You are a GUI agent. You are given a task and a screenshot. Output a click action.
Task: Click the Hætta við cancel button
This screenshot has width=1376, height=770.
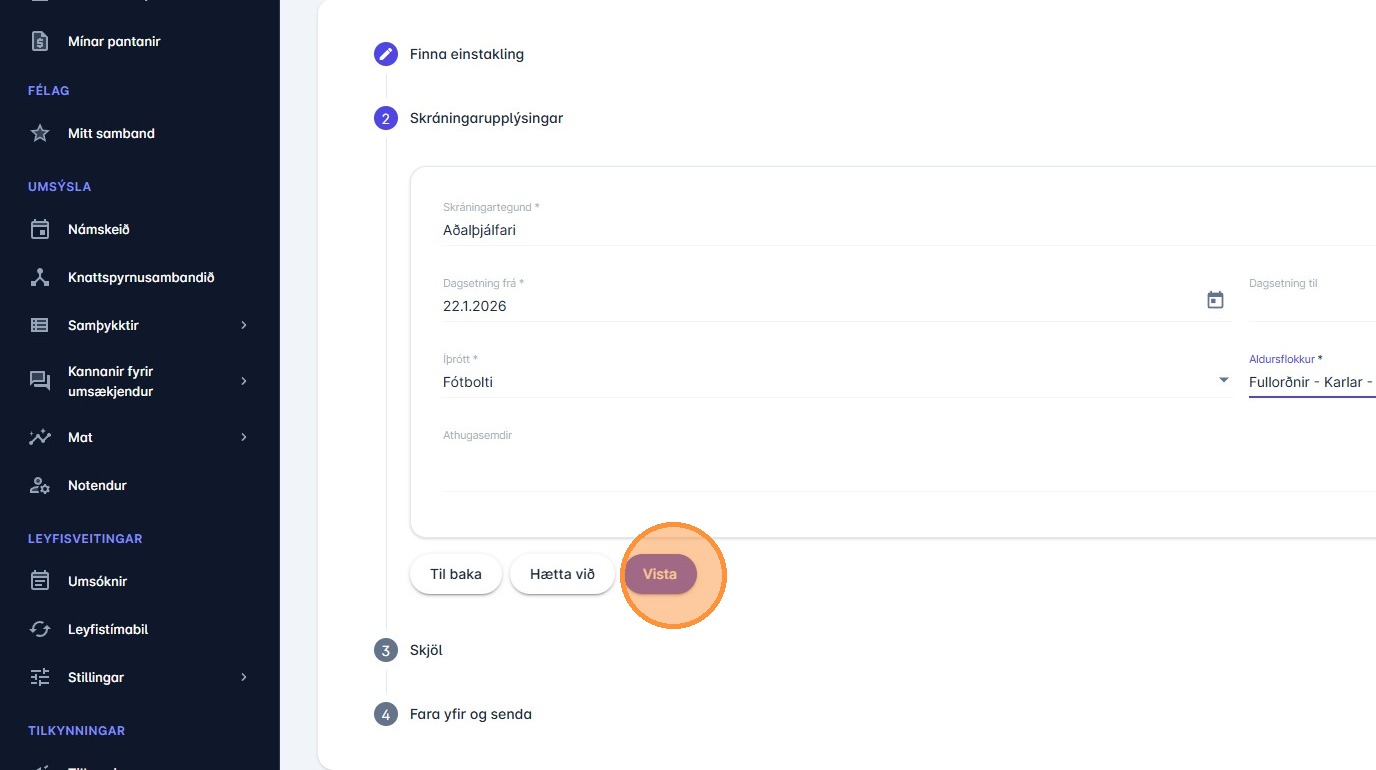point(562,574)
